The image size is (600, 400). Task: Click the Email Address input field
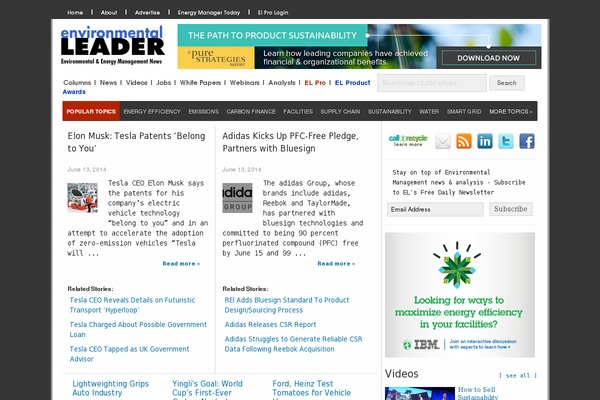click(435, 209)
